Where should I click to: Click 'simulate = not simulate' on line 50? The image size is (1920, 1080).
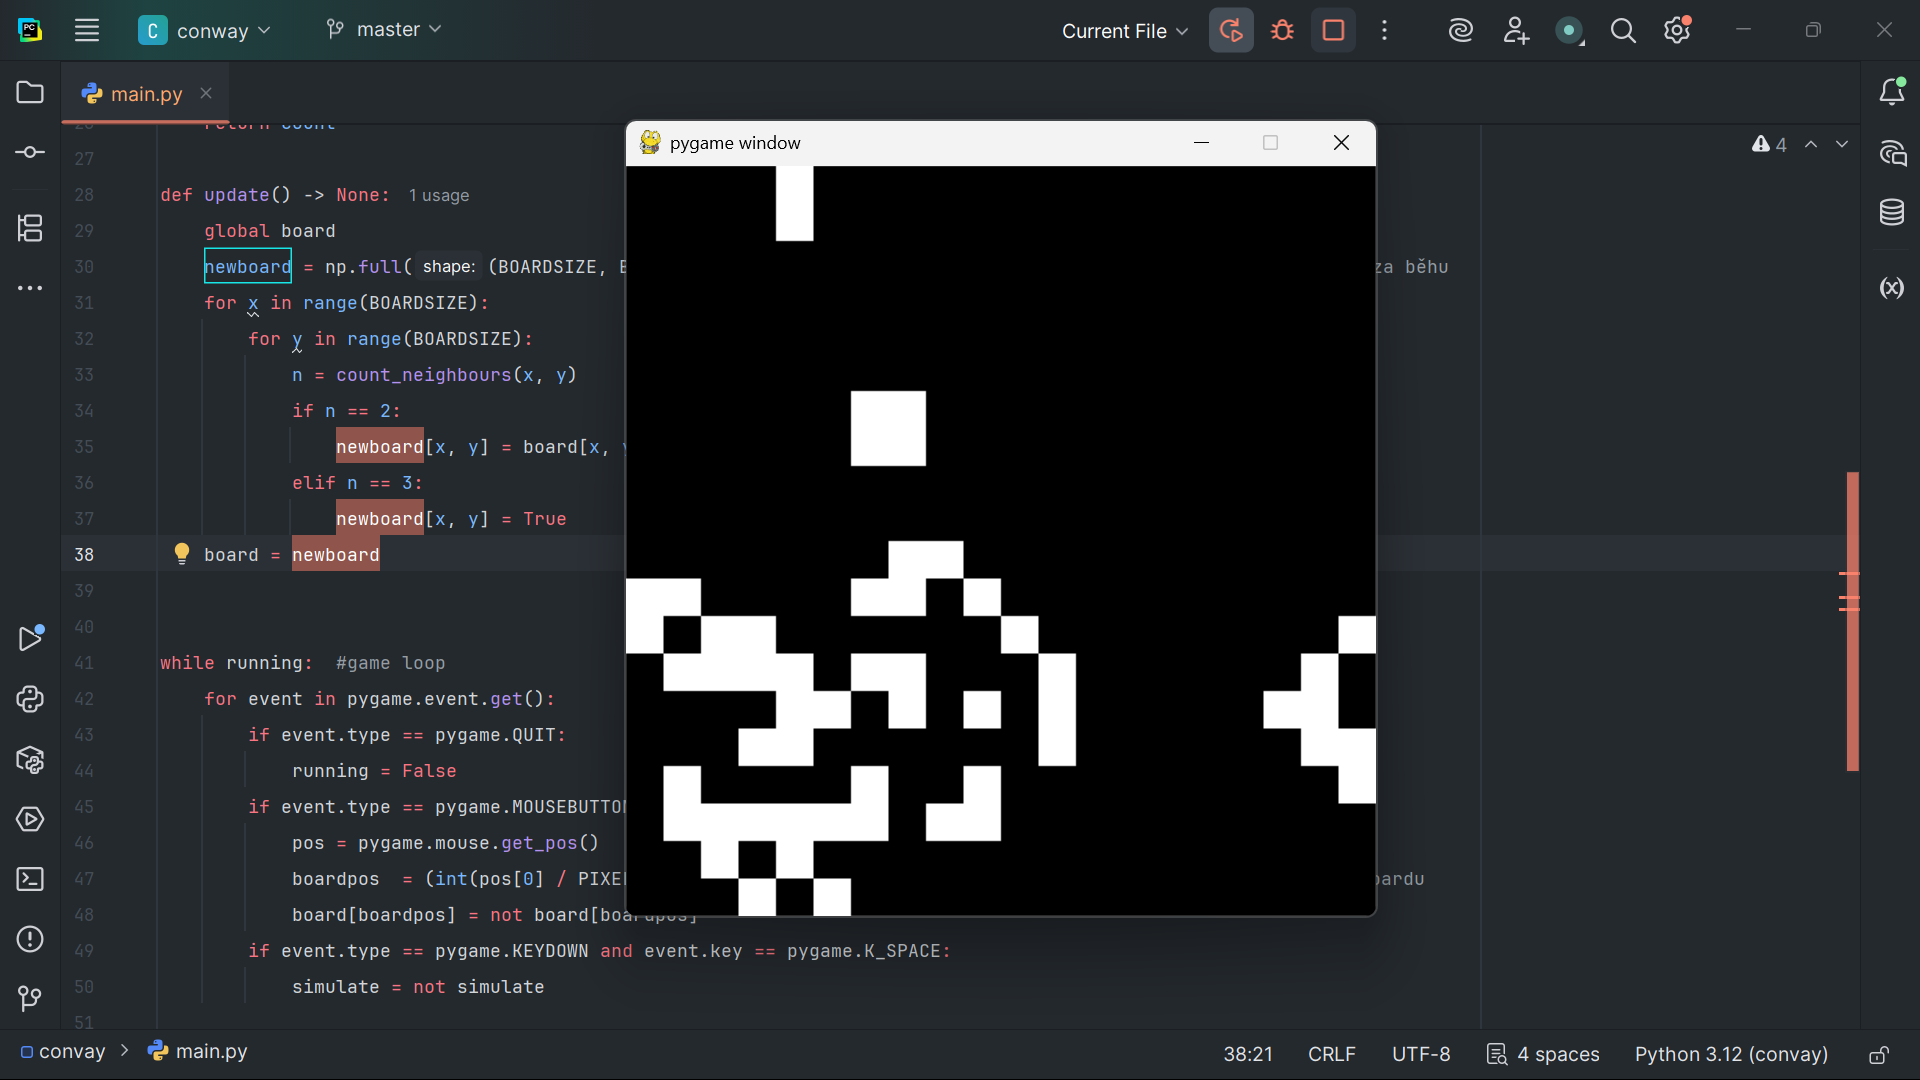(418, 987)
